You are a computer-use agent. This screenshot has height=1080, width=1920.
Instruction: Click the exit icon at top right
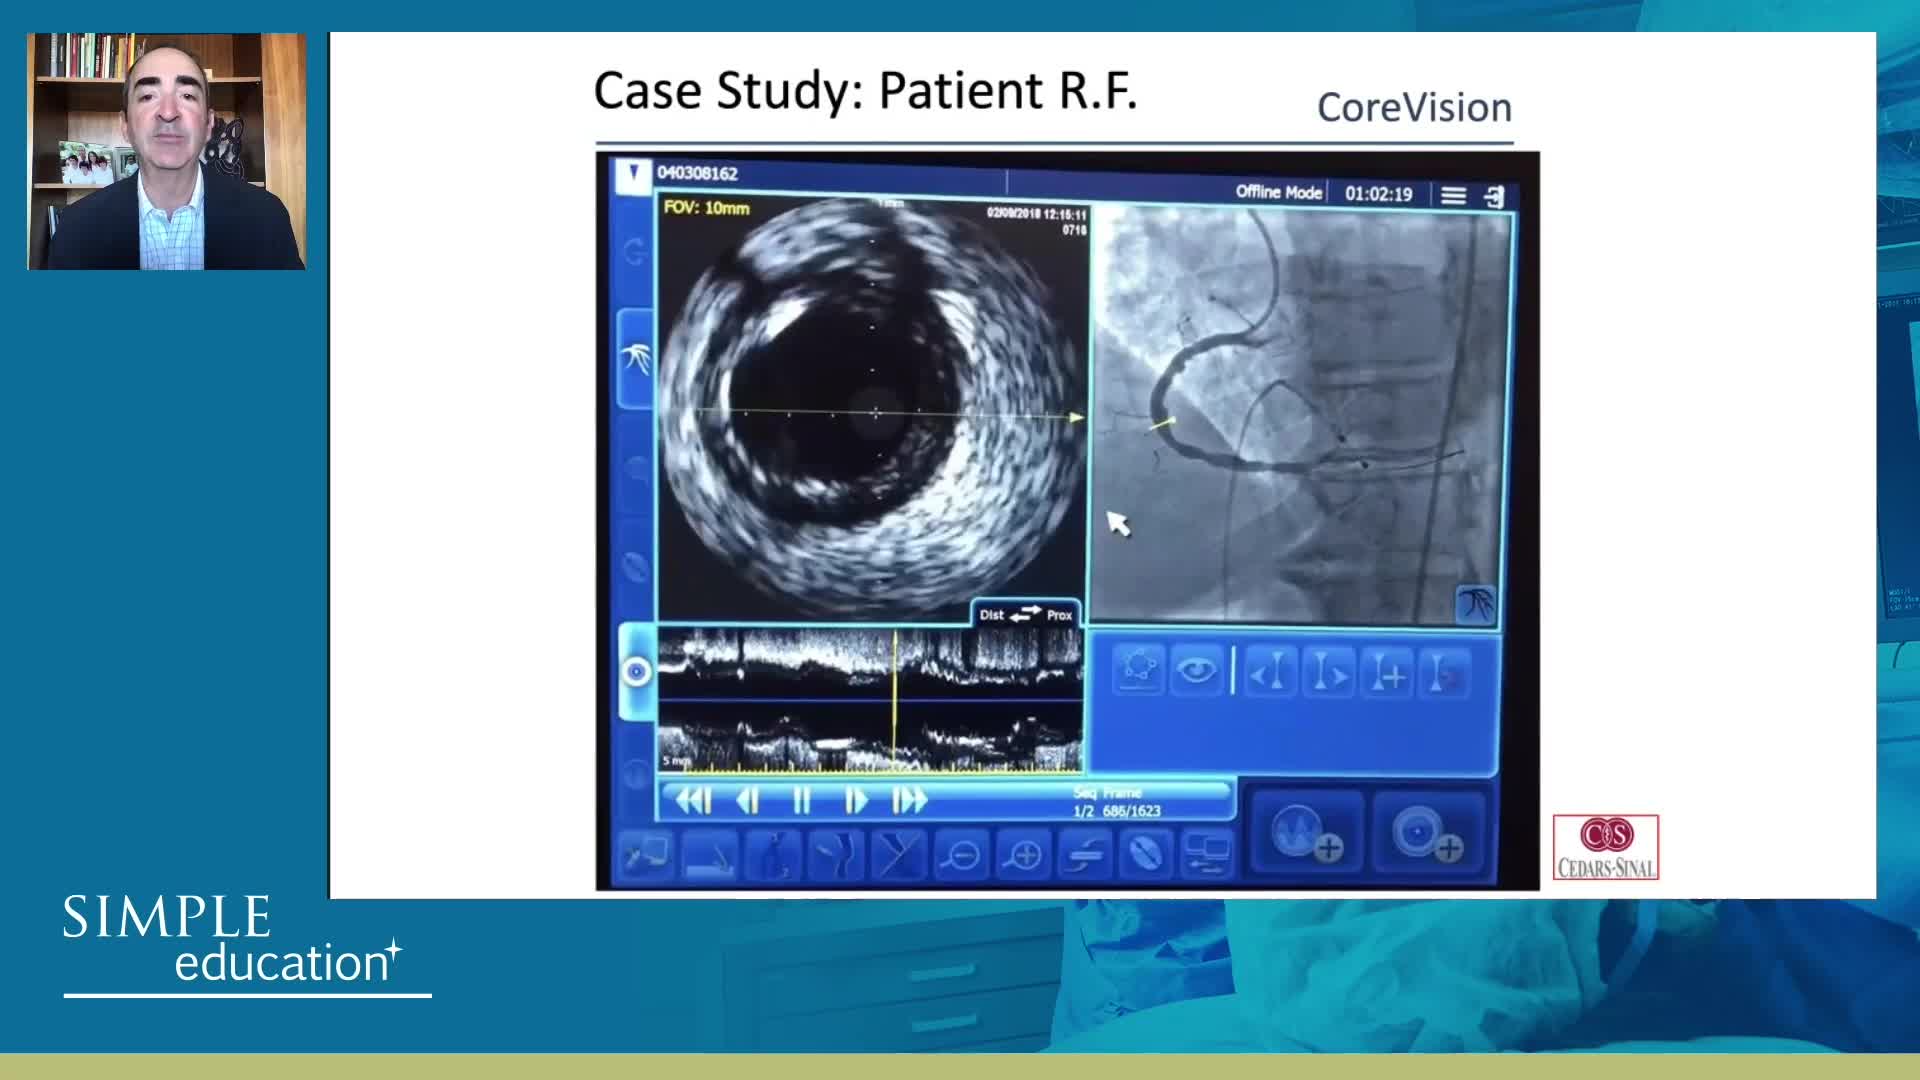(x=1494, y=196)
